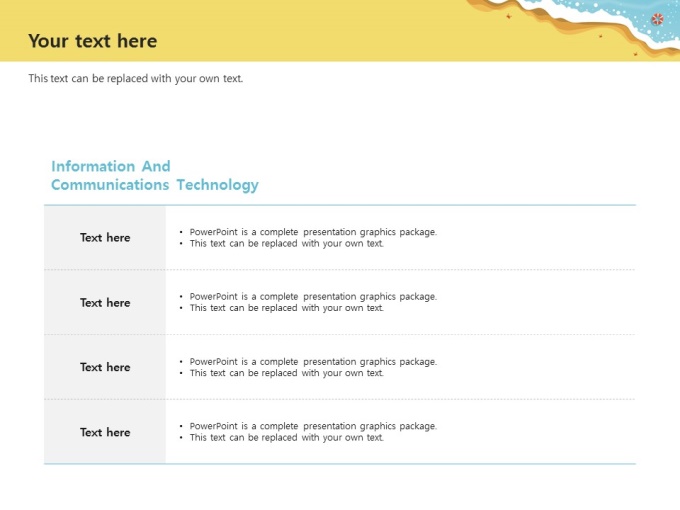Viewport: 680px width, 510px height.
Task: Click the 'Your text here' slide title
Action: click(93, 41)
